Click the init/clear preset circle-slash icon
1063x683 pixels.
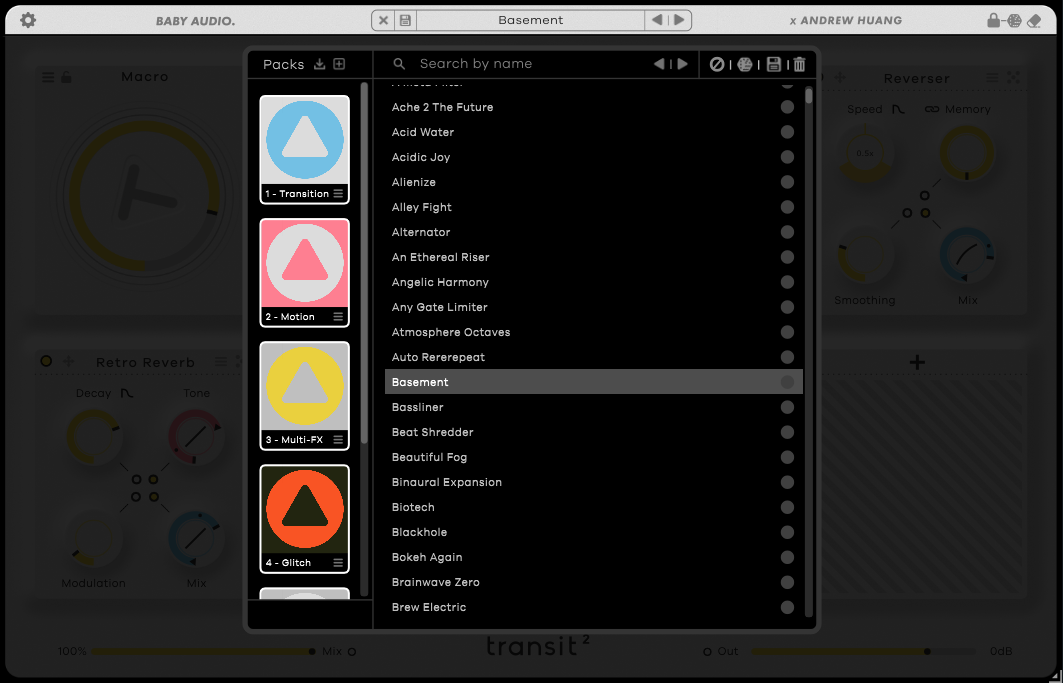click(717, 64)
